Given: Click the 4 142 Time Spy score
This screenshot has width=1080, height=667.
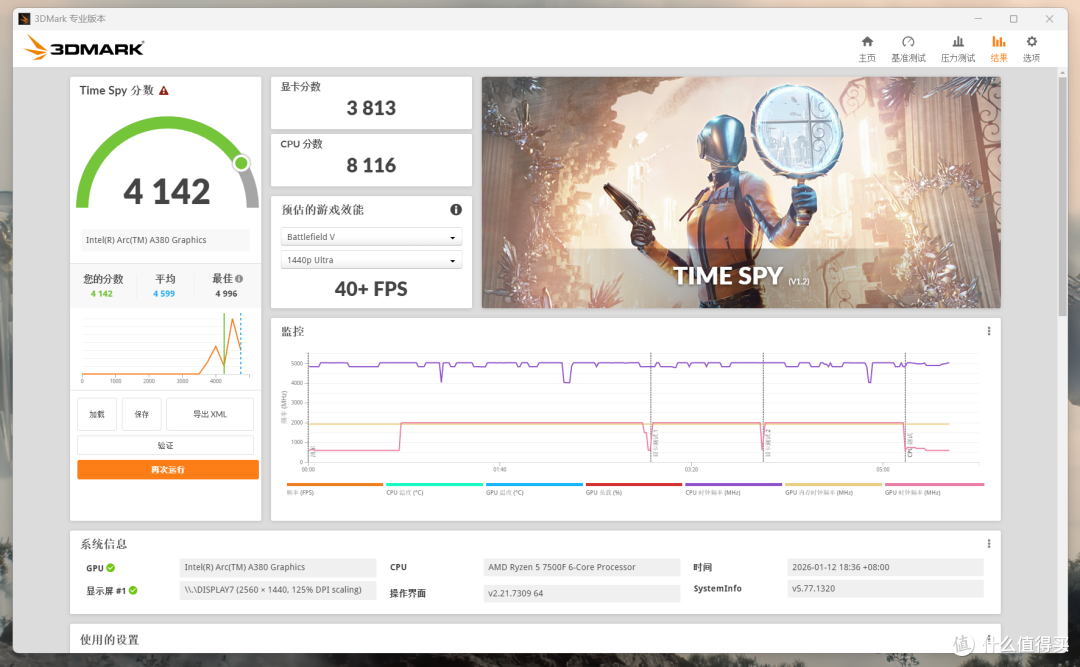Looking at the screenshot, I should [167, 191].
